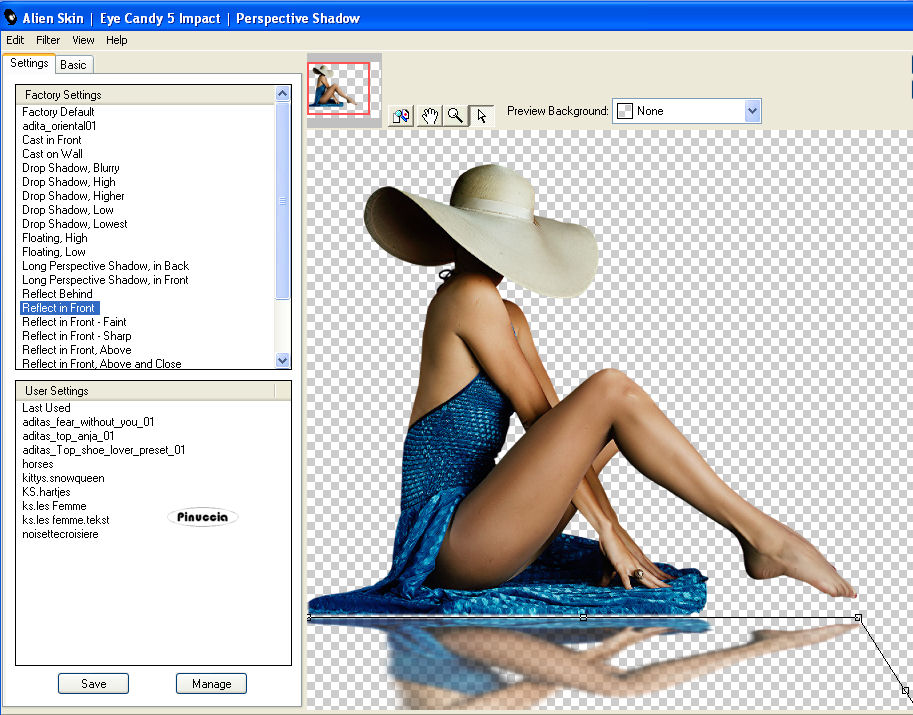Select Drop Shadow, High preset
This screenshot has height=715, width=913.
(x=69, y=182)
